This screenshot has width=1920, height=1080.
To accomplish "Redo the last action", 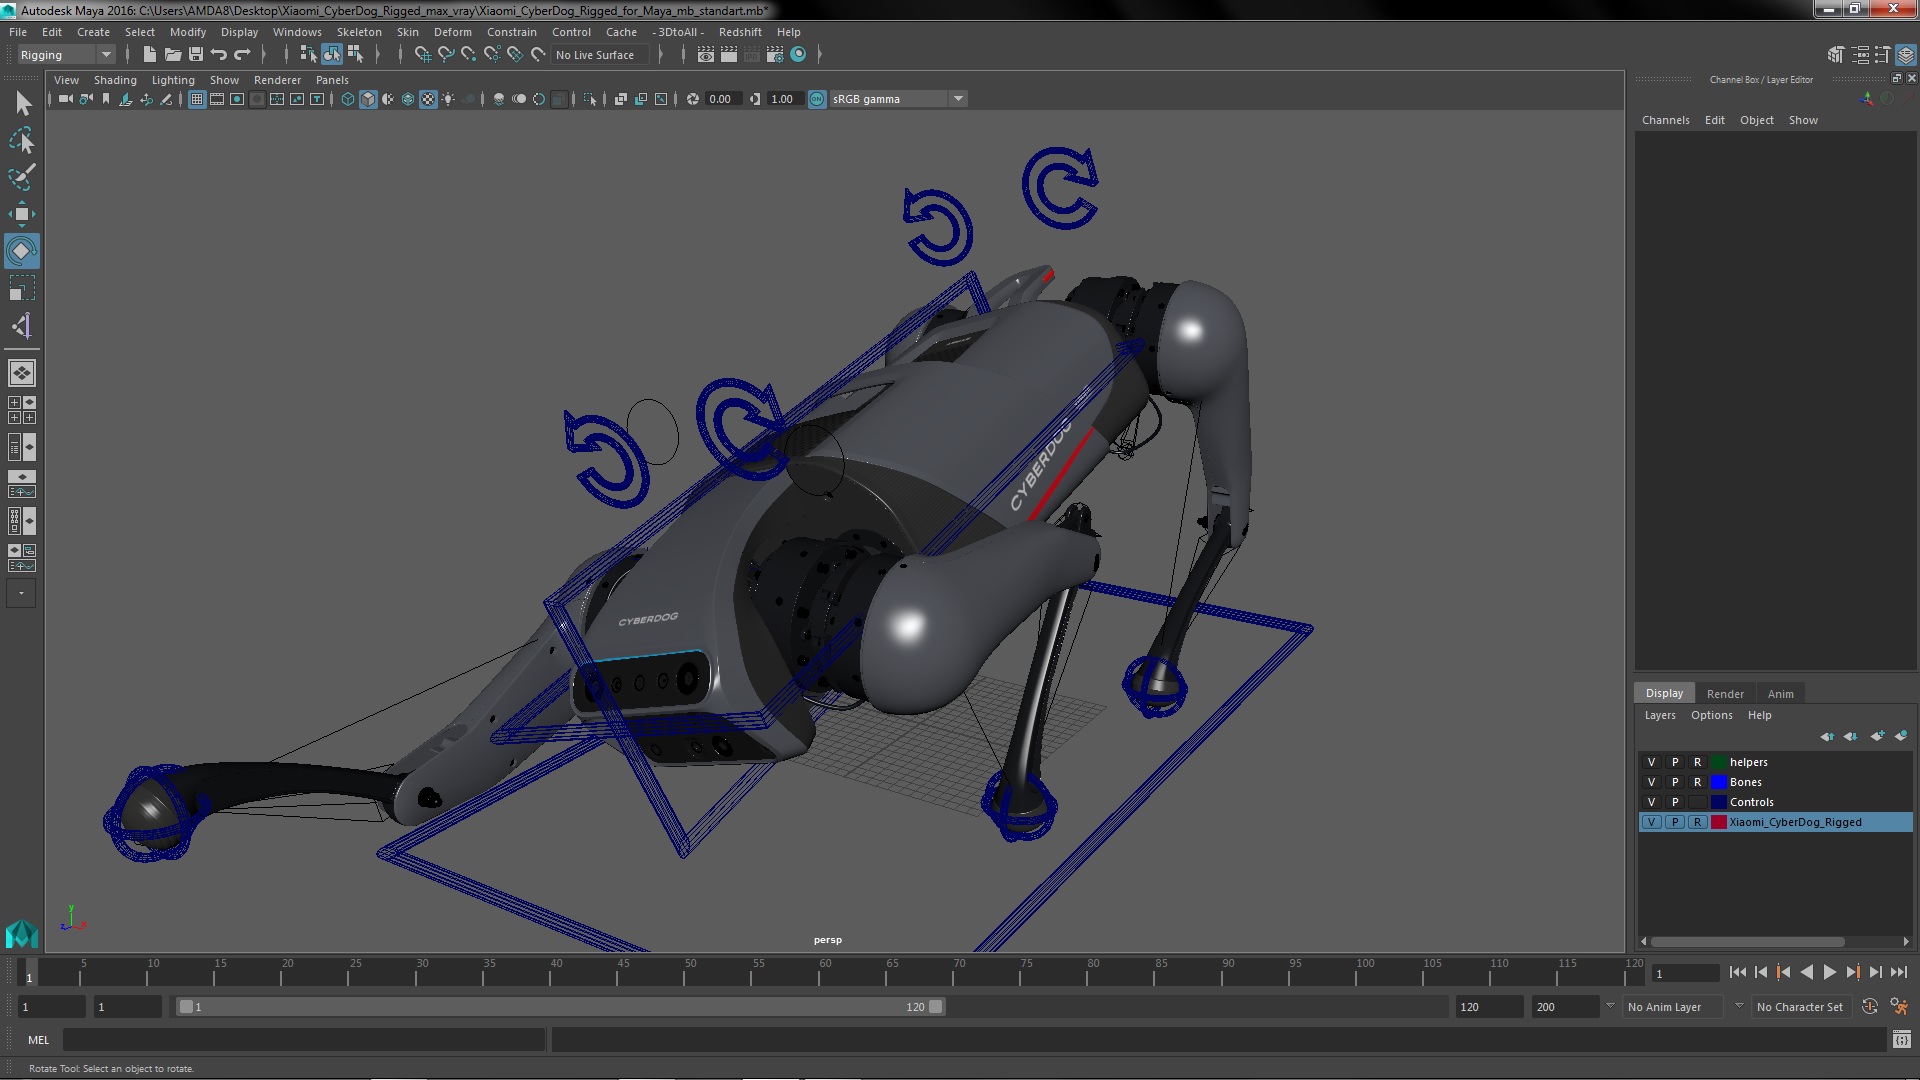I will coord(242,55).
